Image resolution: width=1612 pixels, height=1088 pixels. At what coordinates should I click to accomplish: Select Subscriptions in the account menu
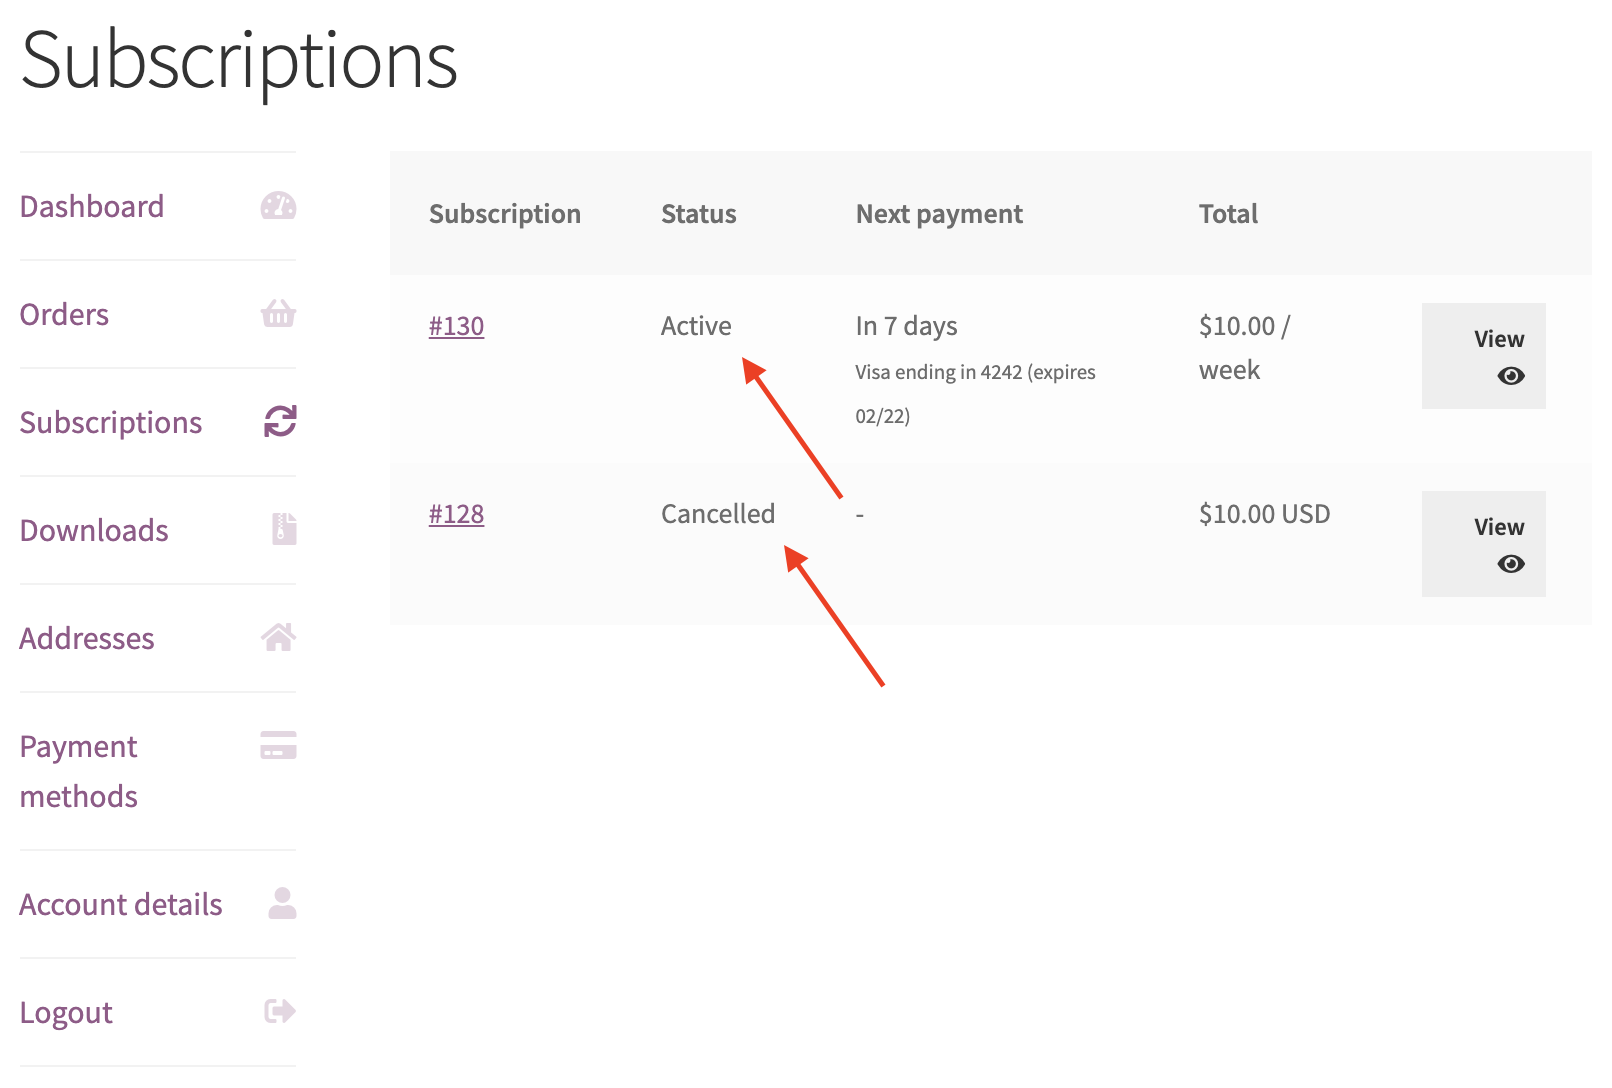111,423
